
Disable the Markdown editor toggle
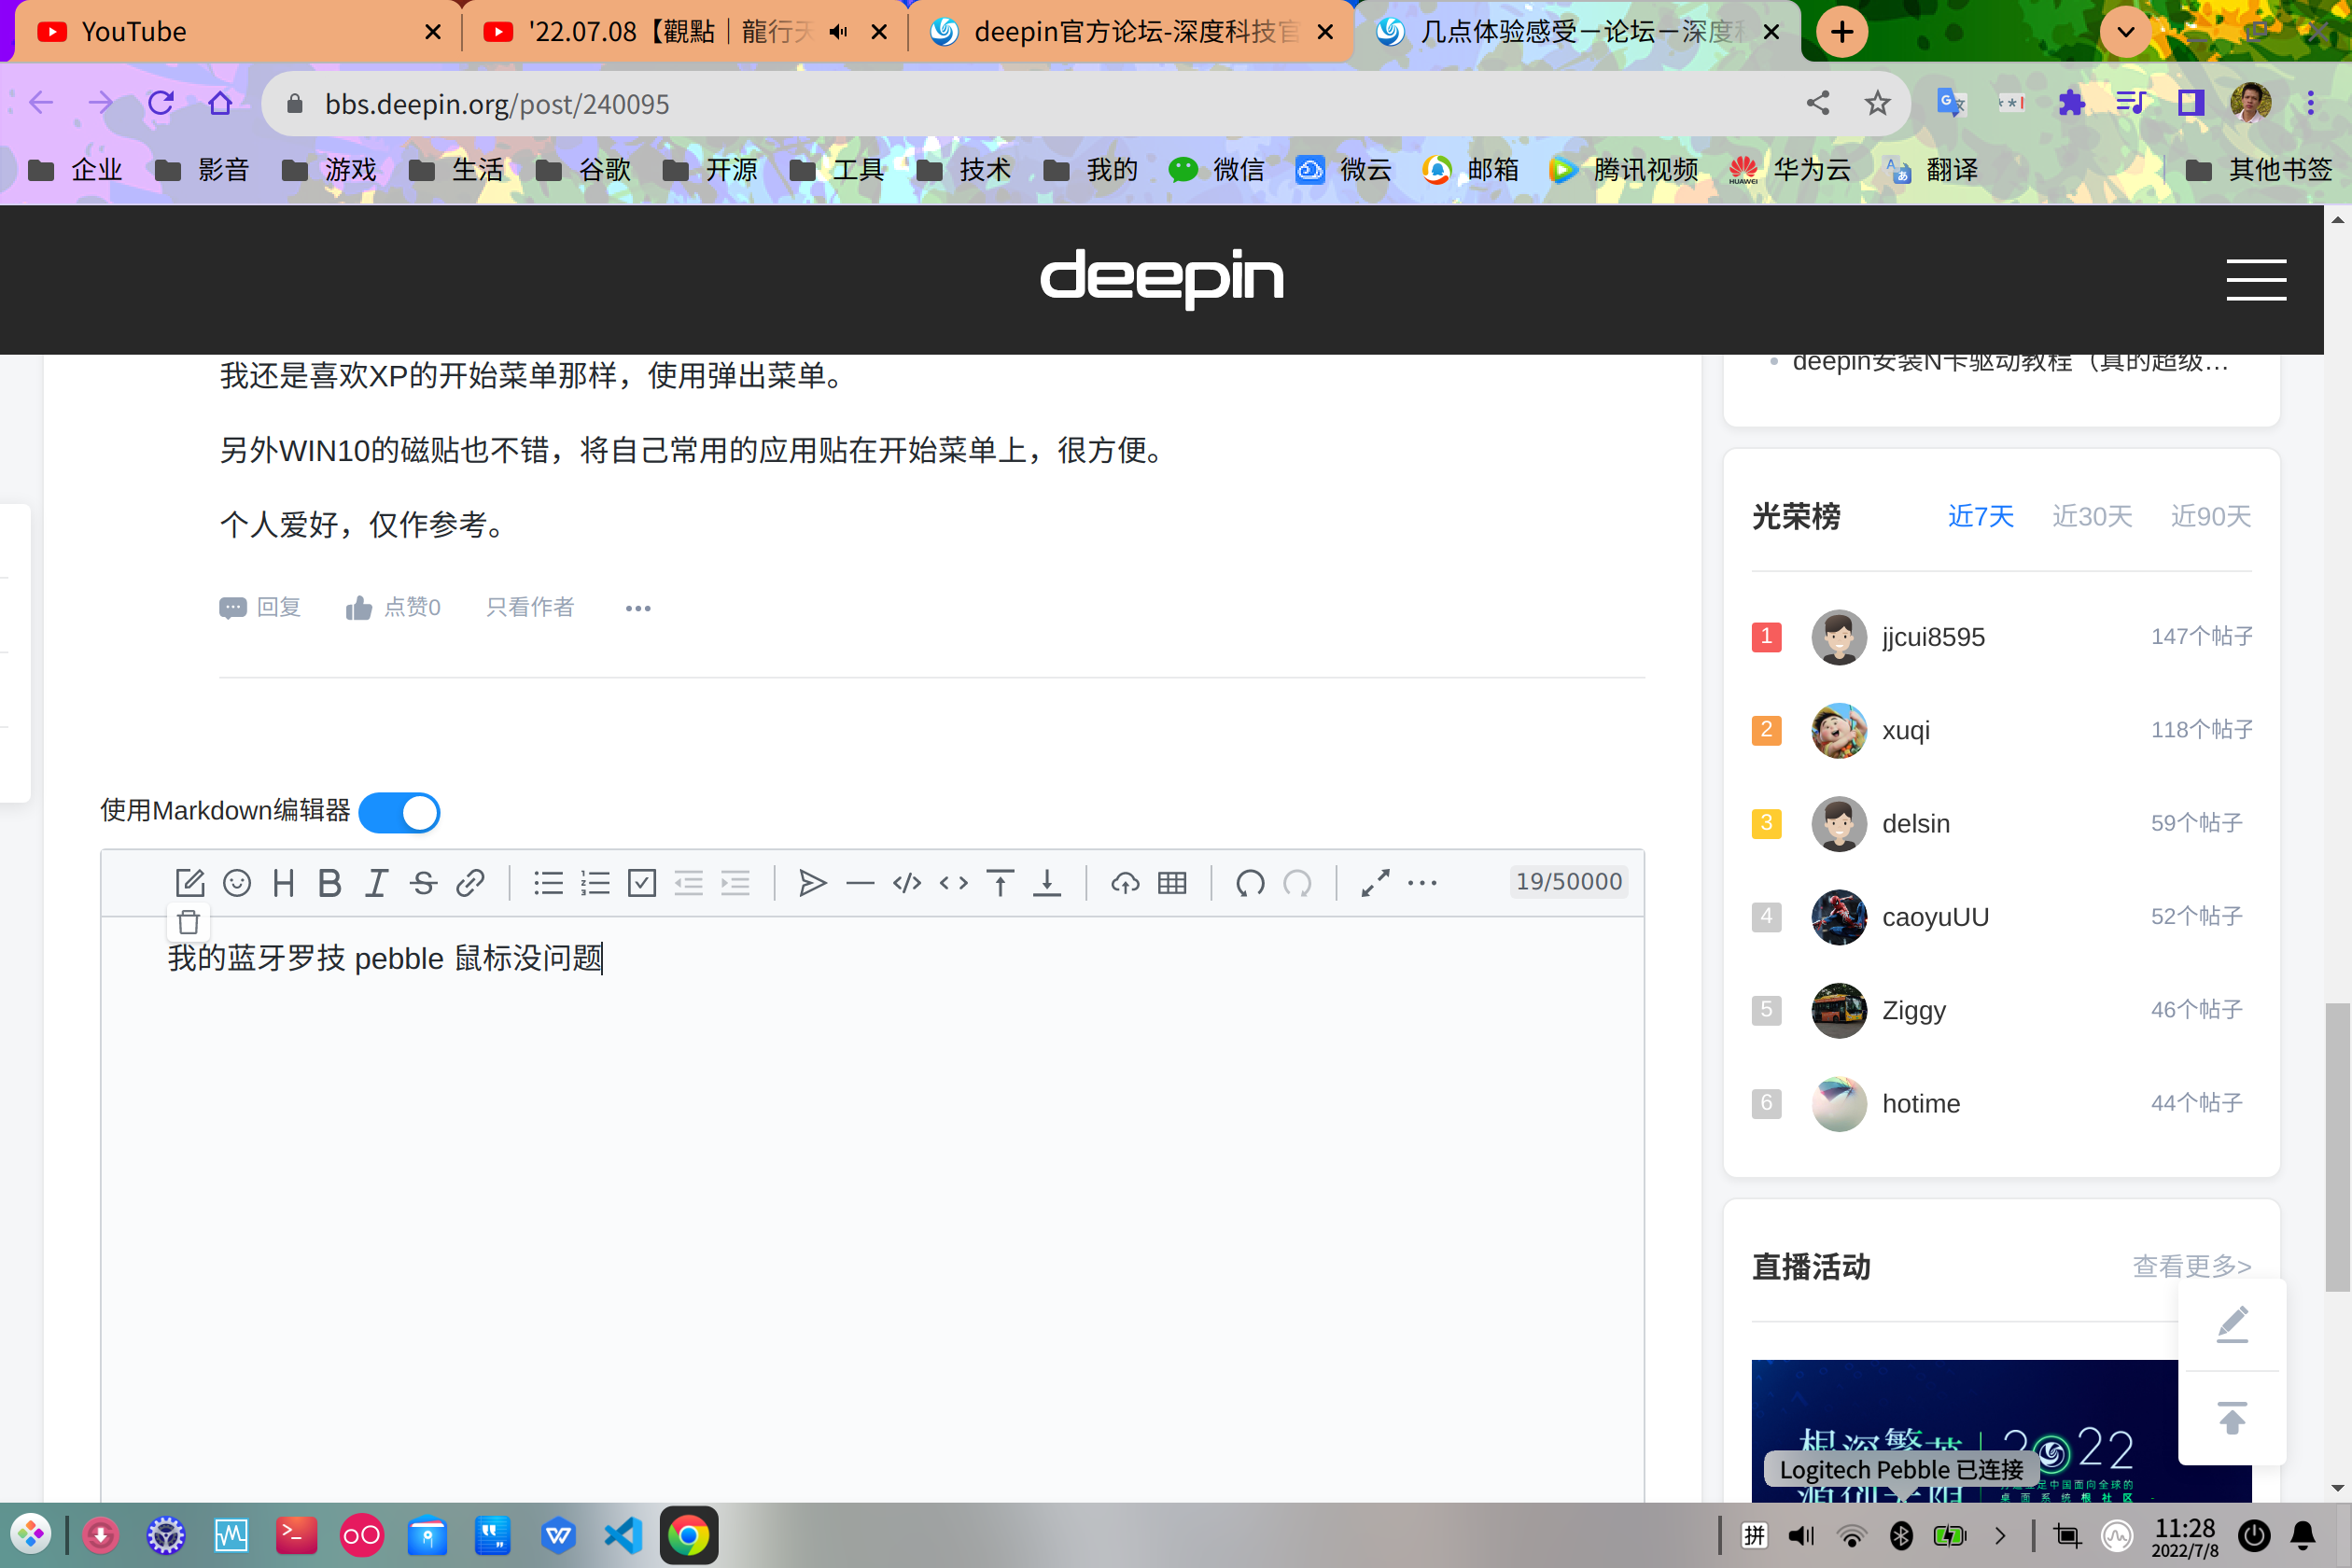[x=399, y=813]
